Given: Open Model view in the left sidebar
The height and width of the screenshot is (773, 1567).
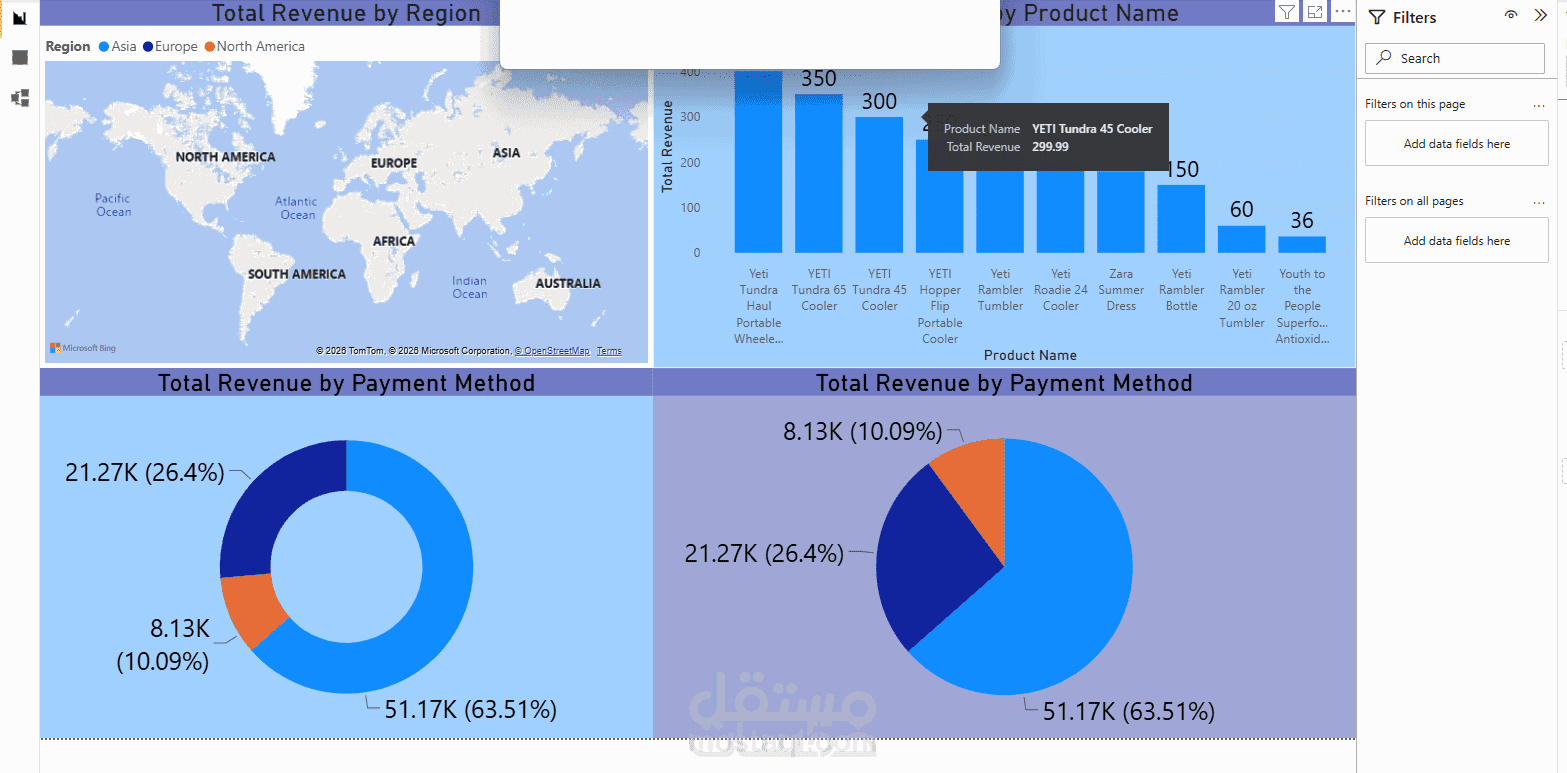Looking at the screenshot, I should click(x=19, y=97).
